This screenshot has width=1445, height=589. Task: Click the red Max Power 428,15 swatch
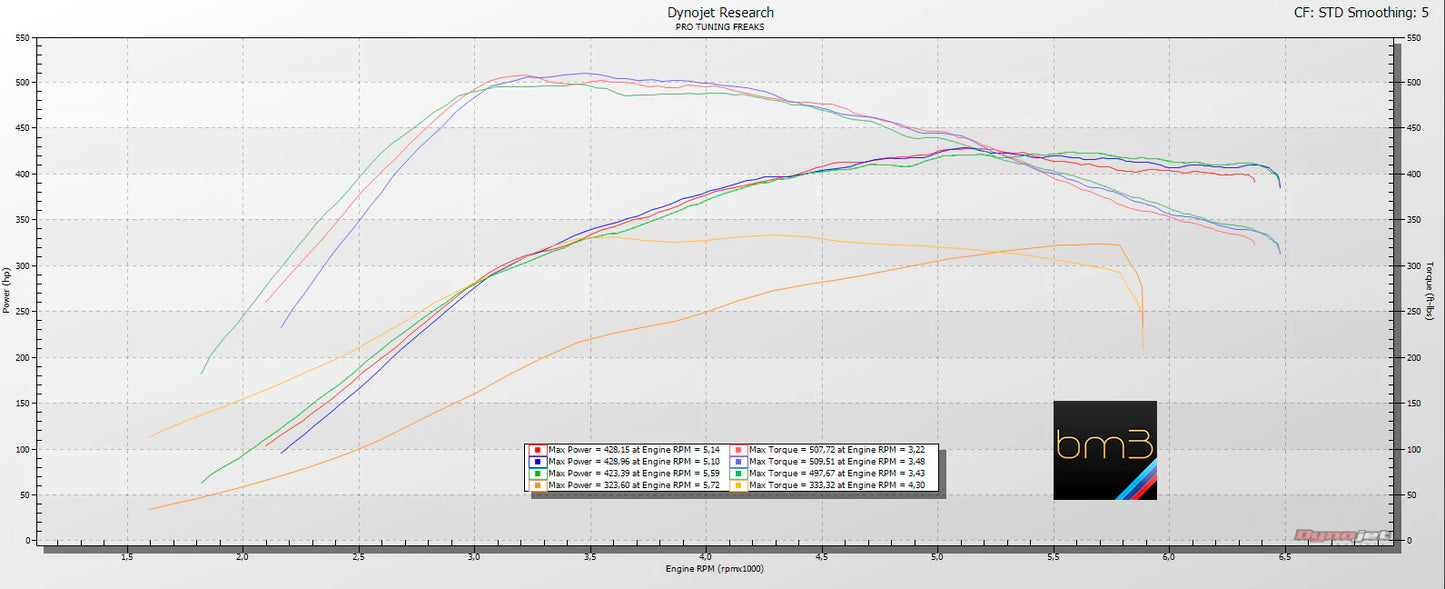click(x=538, y=450)
